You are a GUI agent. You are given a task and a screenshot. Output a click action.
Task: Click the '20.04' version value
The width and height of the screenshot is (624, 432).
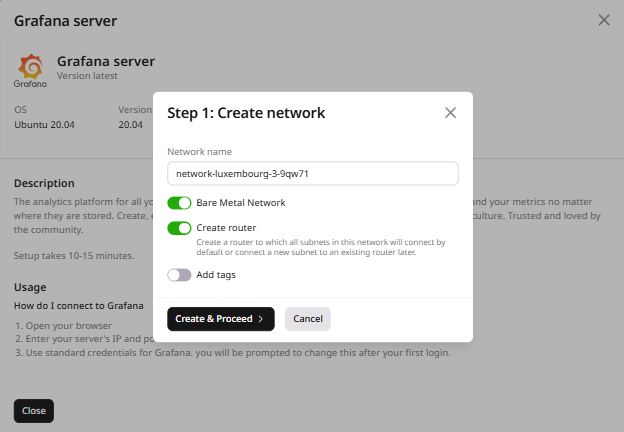[x=130, y=125]
